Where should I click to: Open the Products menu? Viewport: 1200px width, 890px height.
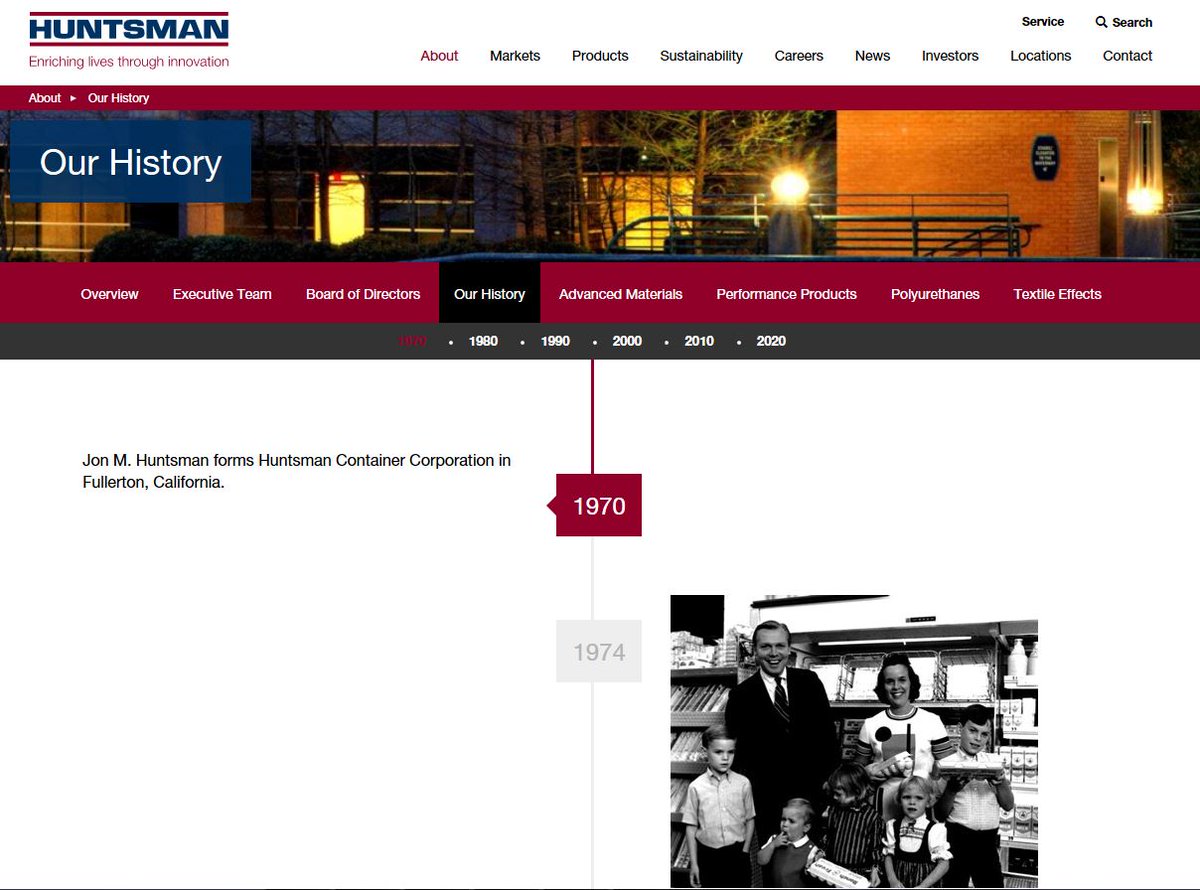[x=600, y=56]
